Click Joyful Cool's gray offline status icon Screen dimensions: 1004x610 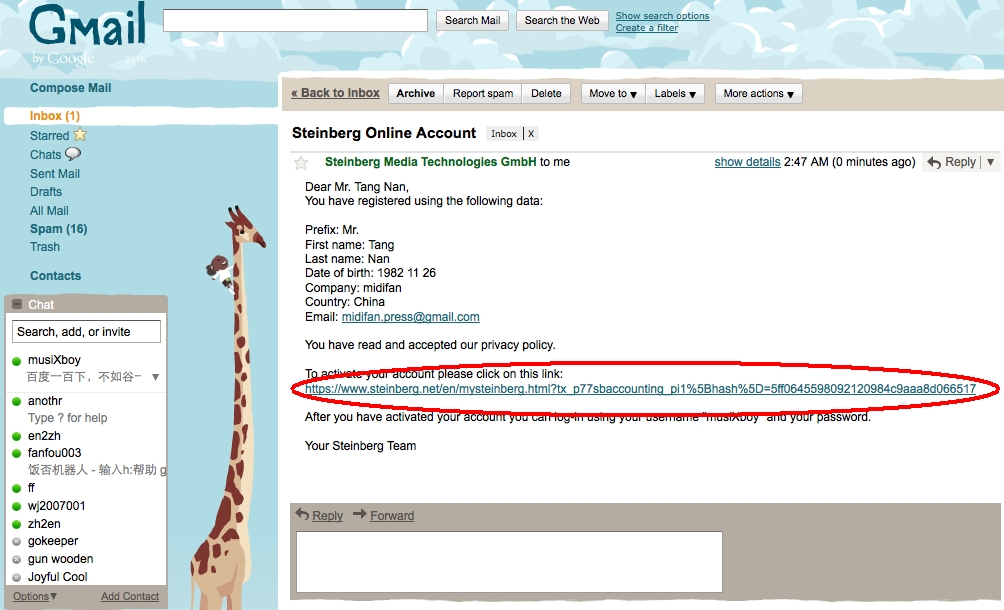coord(17,577)
